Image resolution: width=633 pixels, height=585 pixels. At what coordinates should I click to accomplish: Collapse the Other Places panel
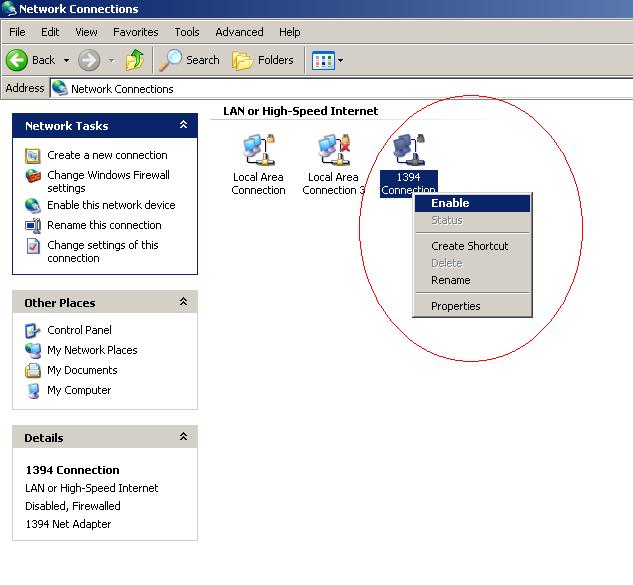[x=183, y=302]
